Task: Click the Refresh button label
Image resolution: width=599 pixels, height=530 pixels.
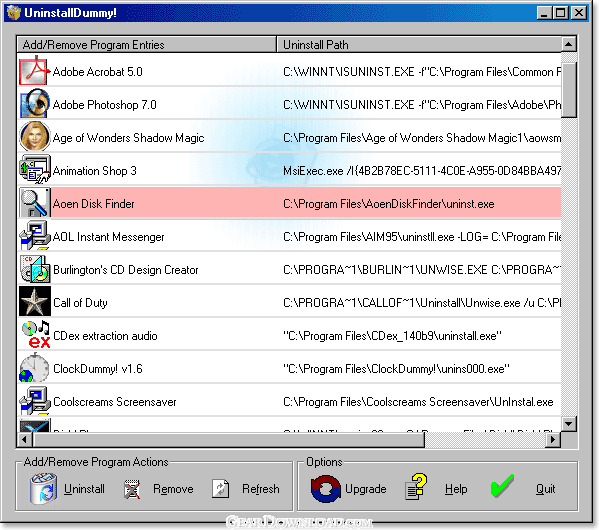Action: 261,489
